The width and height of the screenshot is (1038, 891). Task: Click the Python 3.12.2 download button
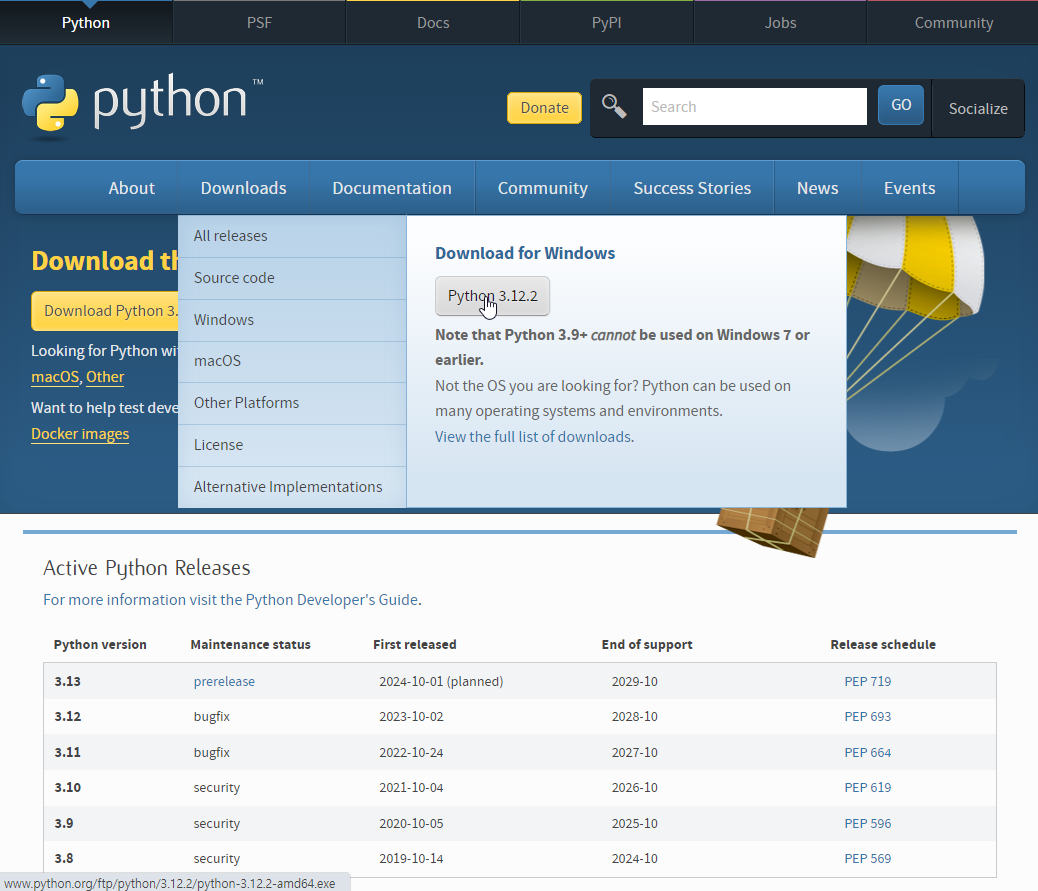pos(493,296)
